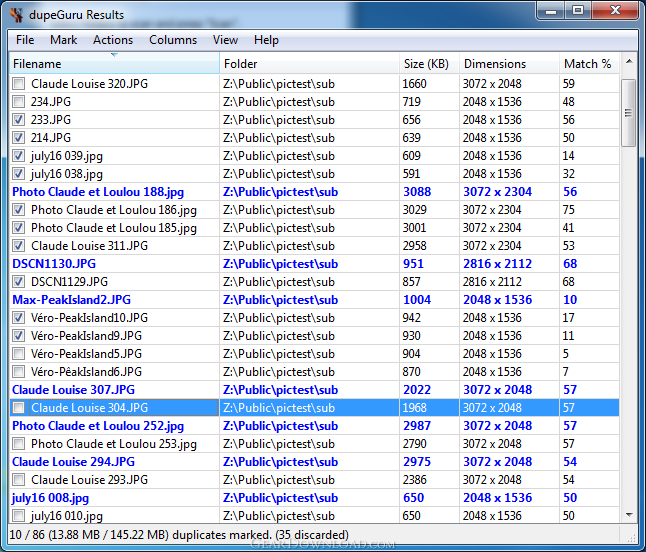646x552 pixels.
Task: Click size value 1660 for Claude Louise 320
Action: (414, 84)
